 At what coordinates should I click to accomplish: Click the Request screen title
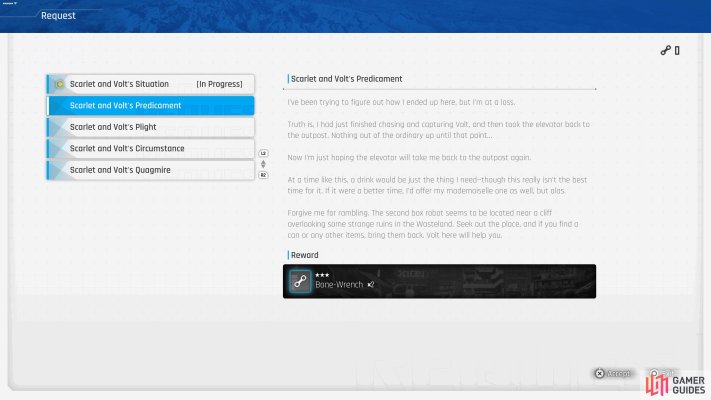58,15
